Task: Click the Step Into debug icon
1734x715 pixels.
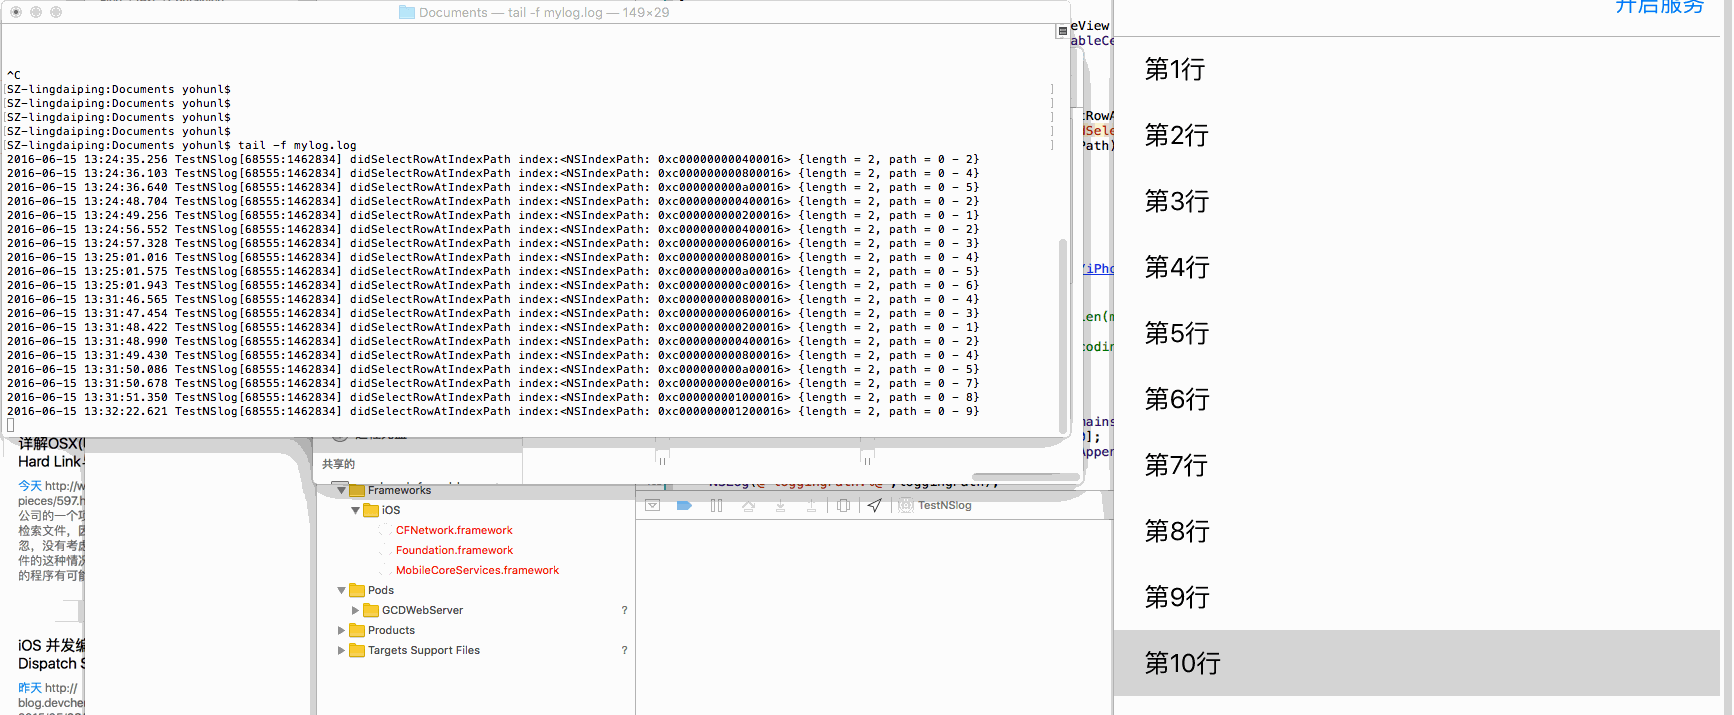Action: point(780,505)
